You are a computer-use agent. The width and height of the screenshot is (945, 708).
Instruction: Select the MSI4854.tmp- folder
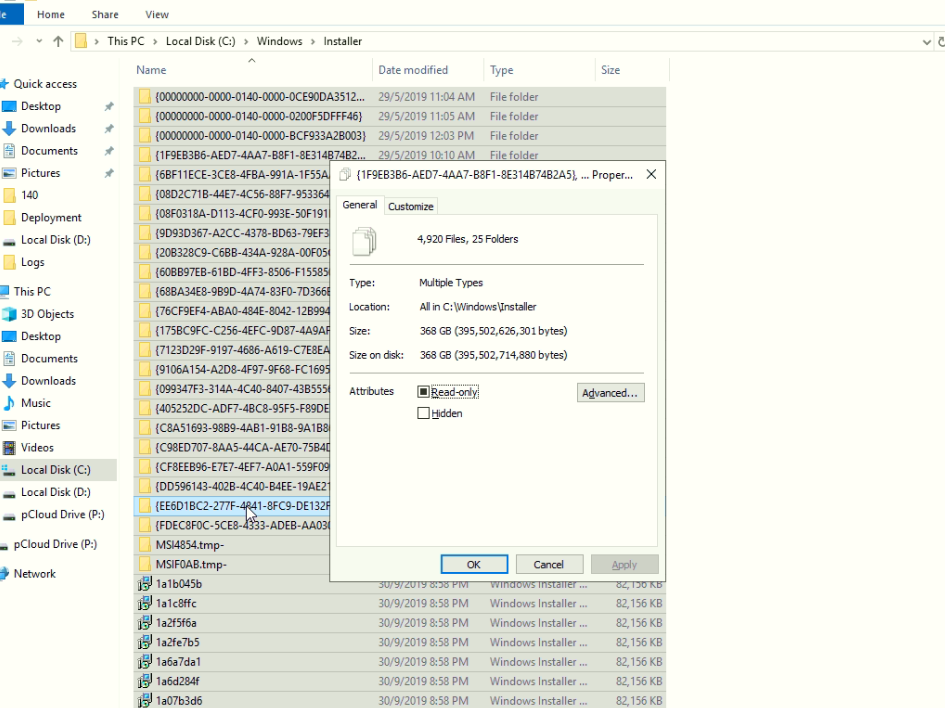189,545
